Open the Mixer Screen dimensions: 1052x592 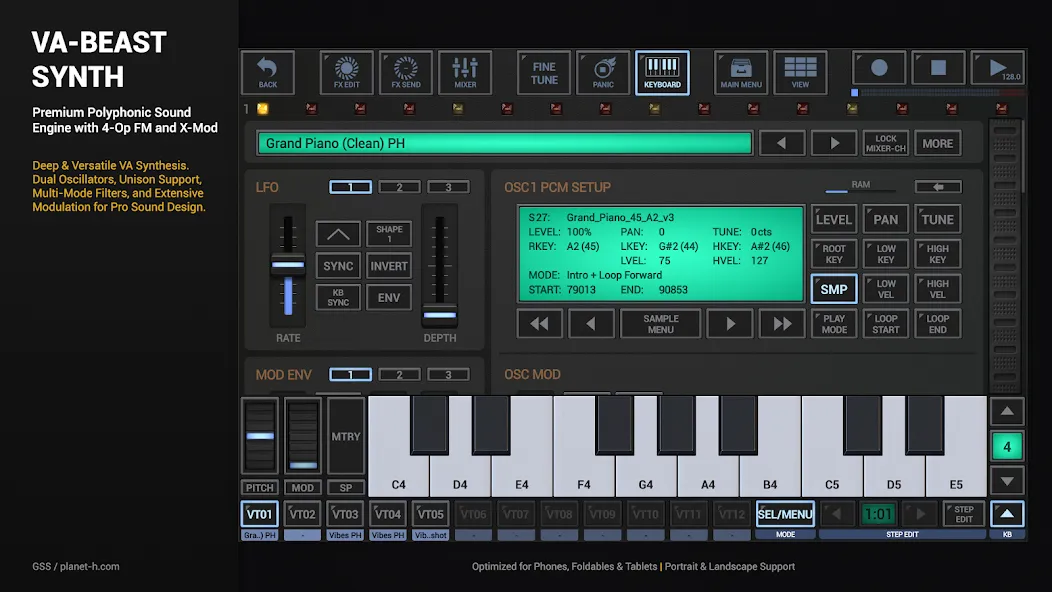[465, 72]
